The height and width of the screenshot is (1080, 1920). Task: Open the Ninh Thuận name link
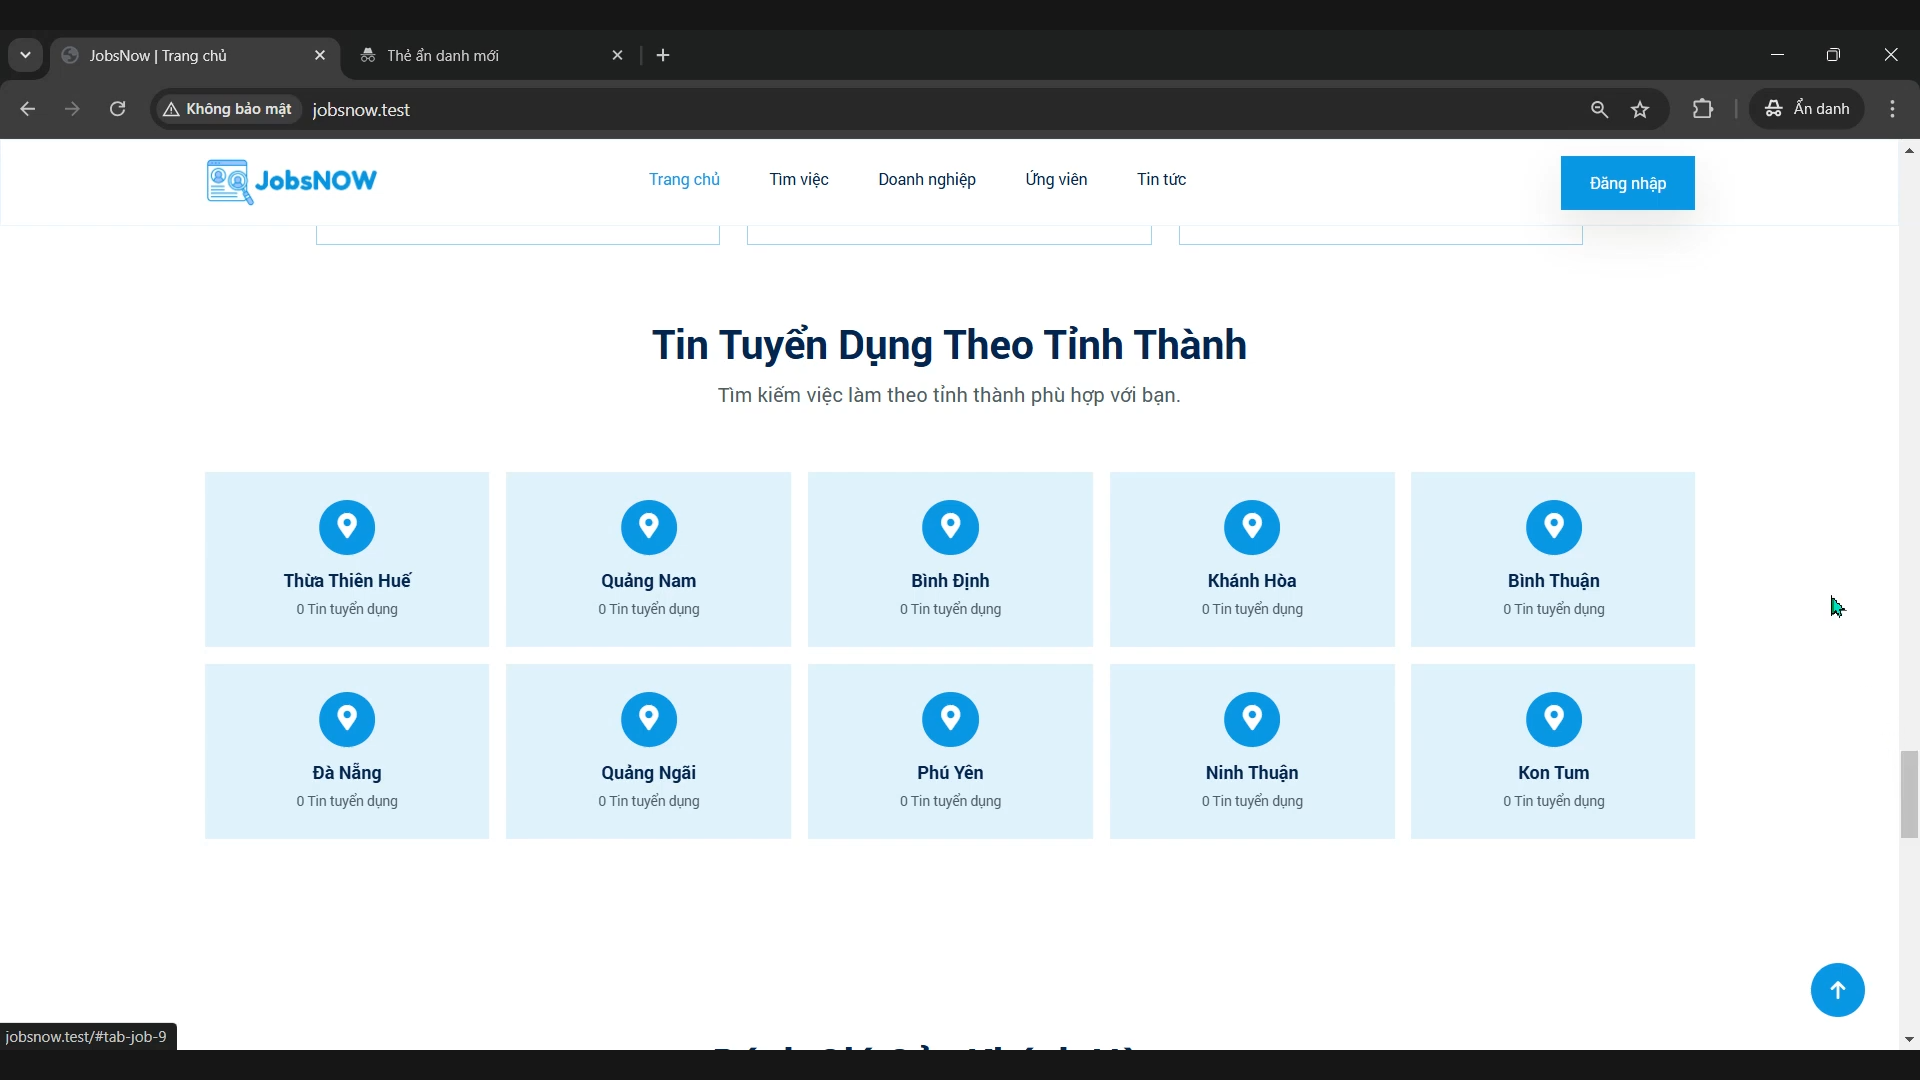point(1252,773)
